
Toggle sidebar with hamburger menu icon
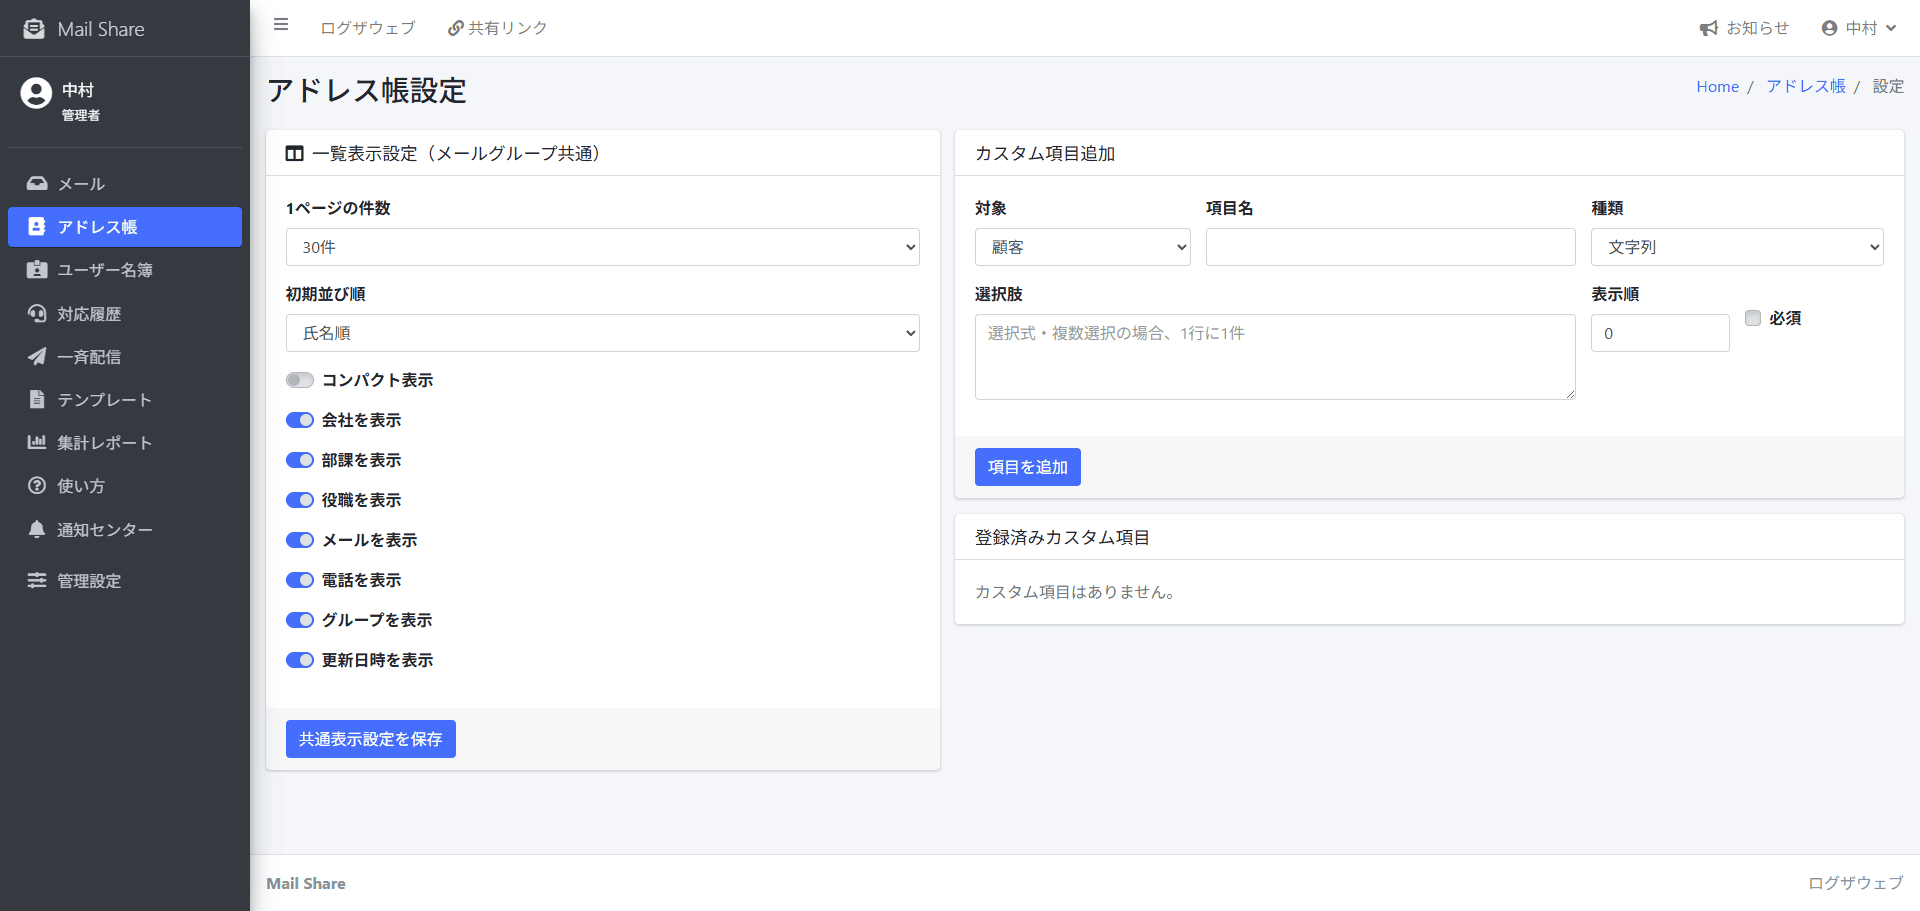point(281,25)
